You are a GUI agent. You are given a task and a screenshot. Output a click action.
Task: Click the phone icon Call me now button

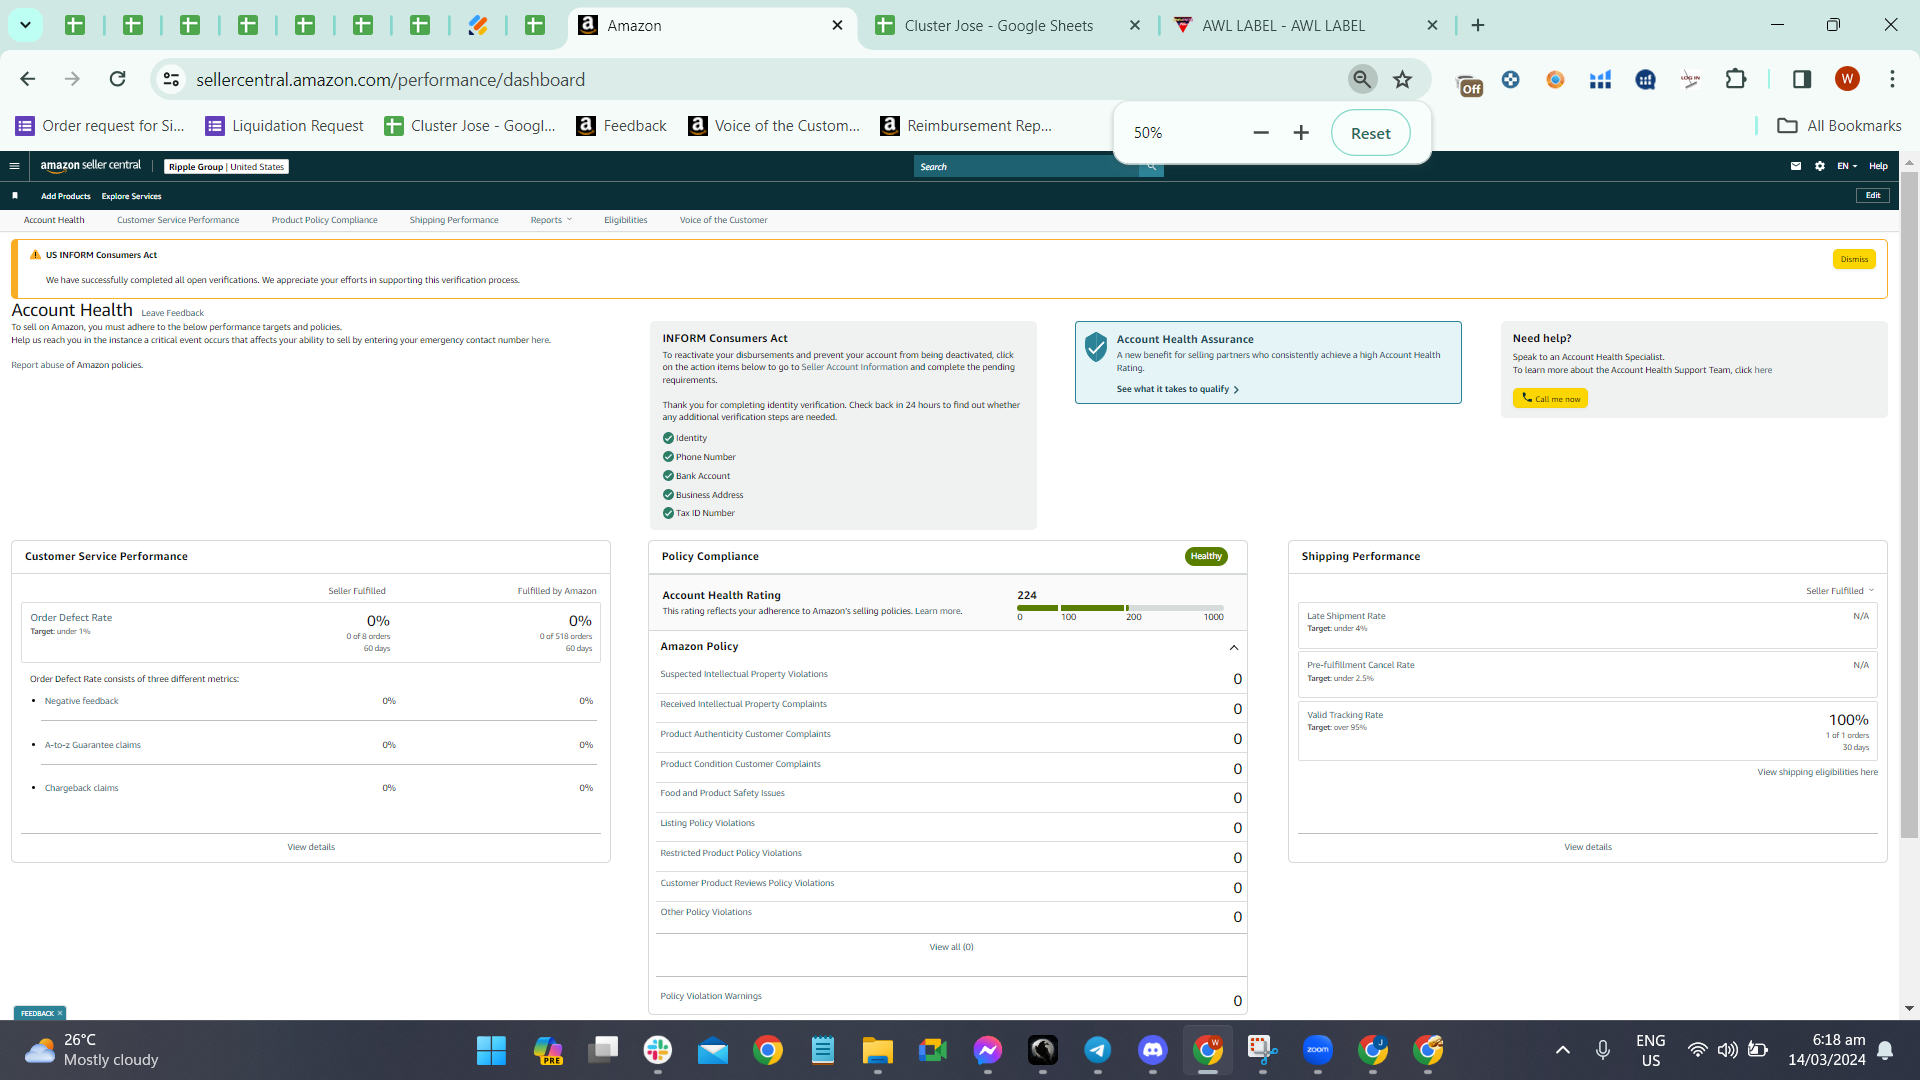tap(1550, 398)
